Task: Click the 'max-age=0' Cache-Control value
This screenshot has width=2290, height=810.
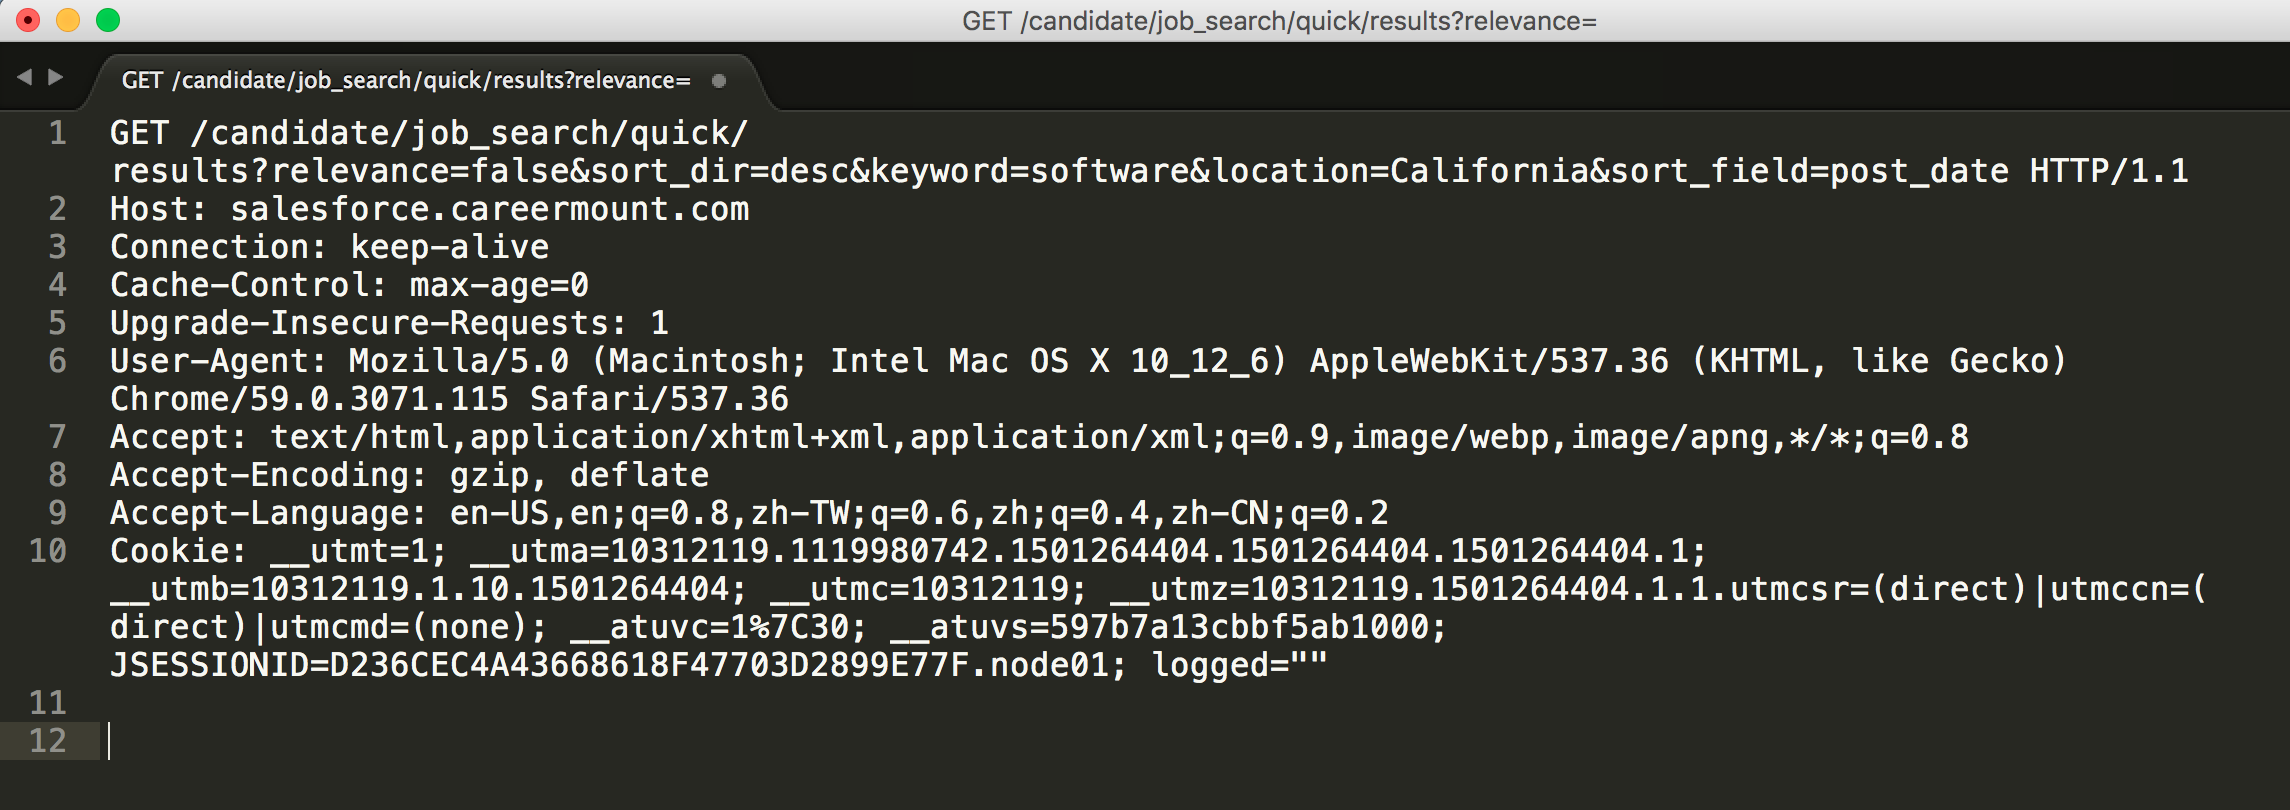Action: [499, 285]
